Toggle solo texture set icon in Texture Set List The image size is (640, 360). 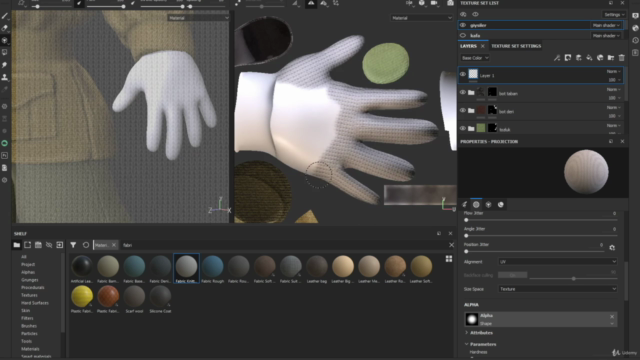click(x=463, y=14)
